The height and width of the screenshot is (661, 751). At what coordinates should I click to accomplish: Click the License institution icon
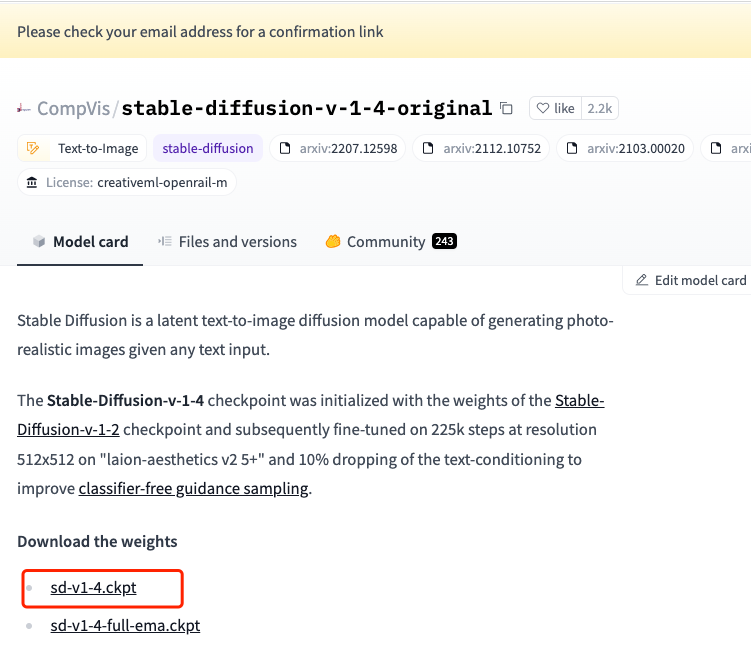coord(34,182)
